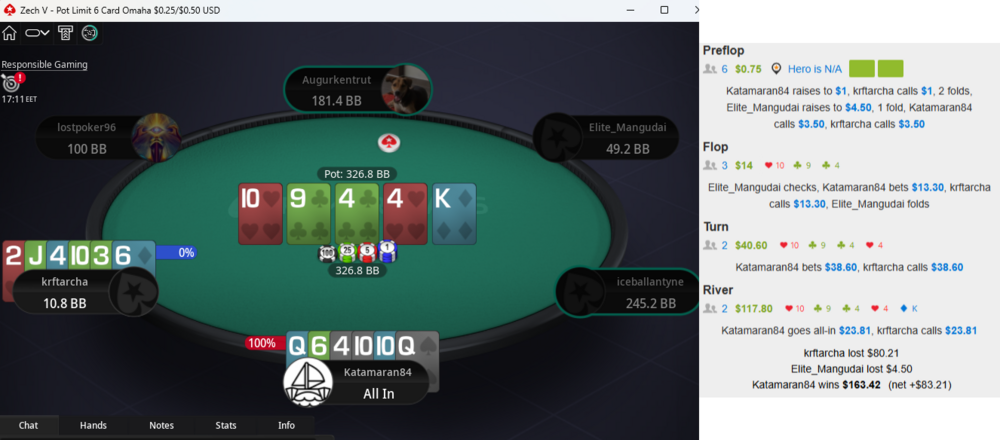The width and height of the screenshot is (1000, 440).
Task: Open the challenges target icon with alert
Action: pos(13,82)
